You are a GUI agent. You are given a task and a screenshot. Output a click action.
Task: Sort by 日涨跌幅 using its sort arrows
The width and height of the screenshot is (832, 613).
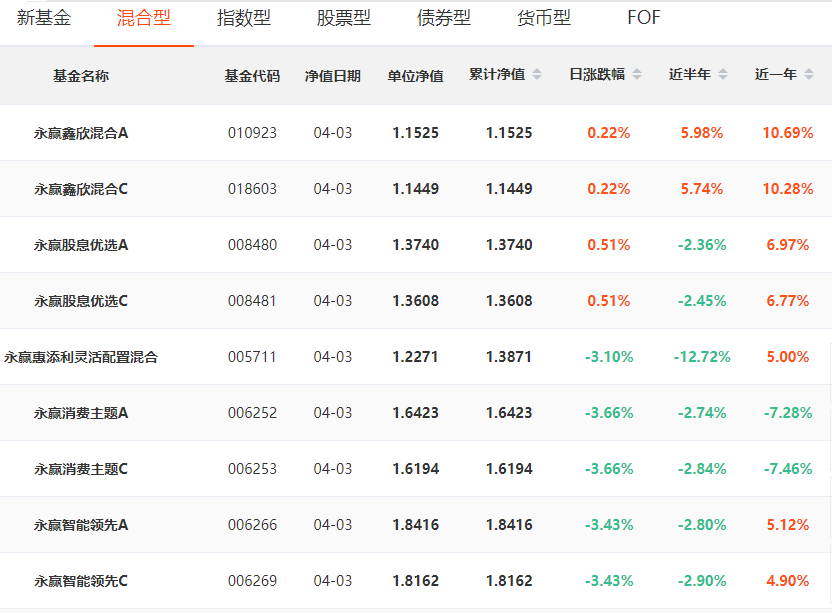click(637, 74)
